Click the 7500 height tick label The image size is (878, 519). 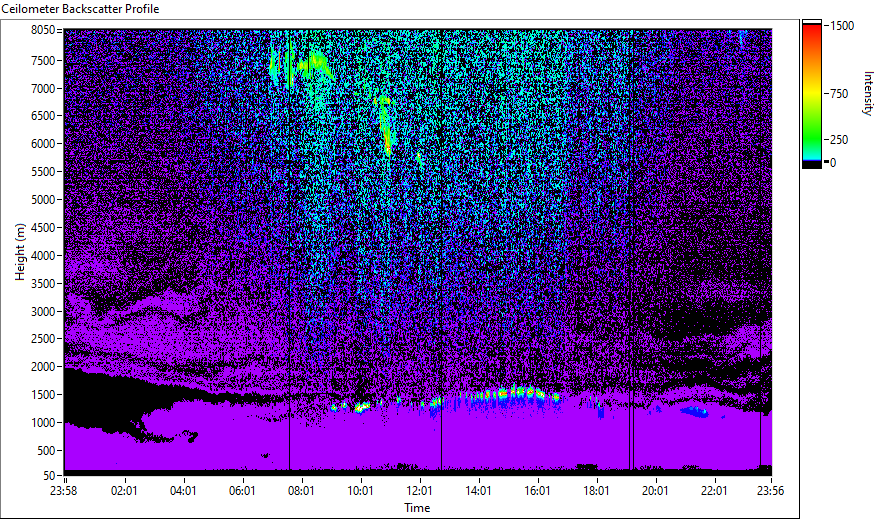(43, 60)
